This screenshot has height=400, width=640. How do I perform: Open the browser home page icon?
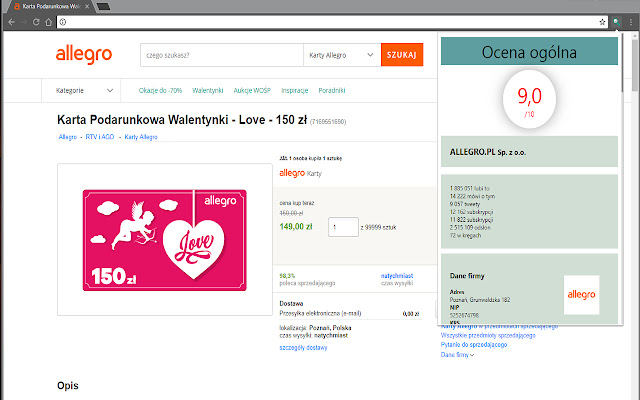click(49, 22)
